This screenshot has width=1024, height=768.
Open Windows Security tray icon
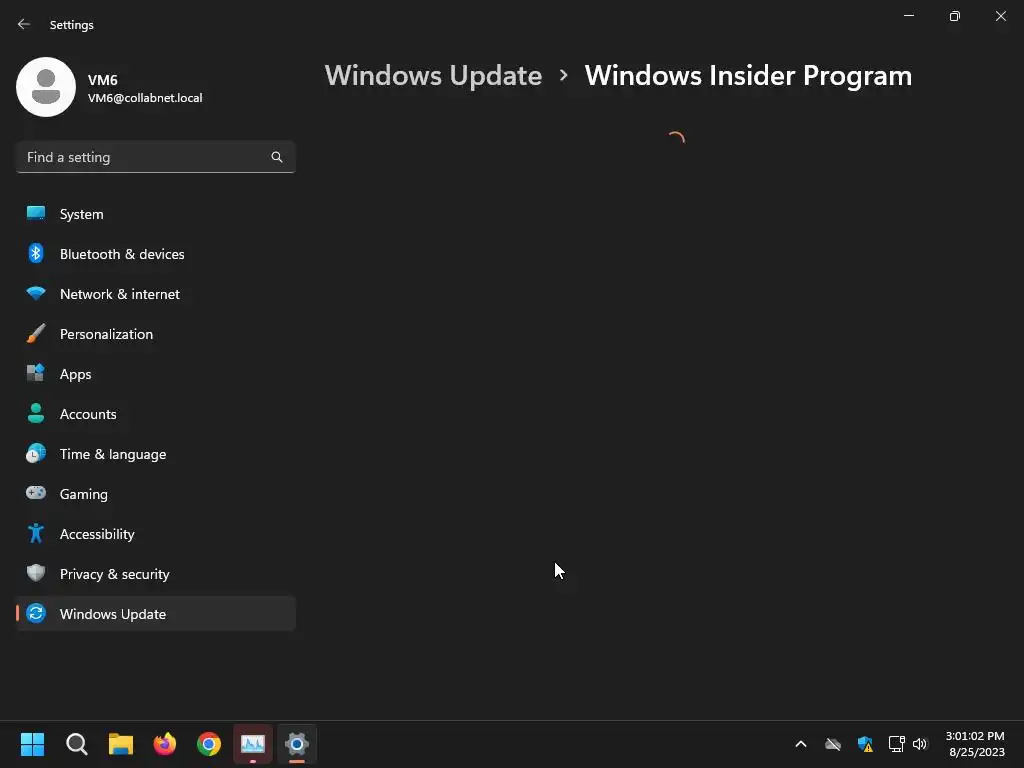865,744
